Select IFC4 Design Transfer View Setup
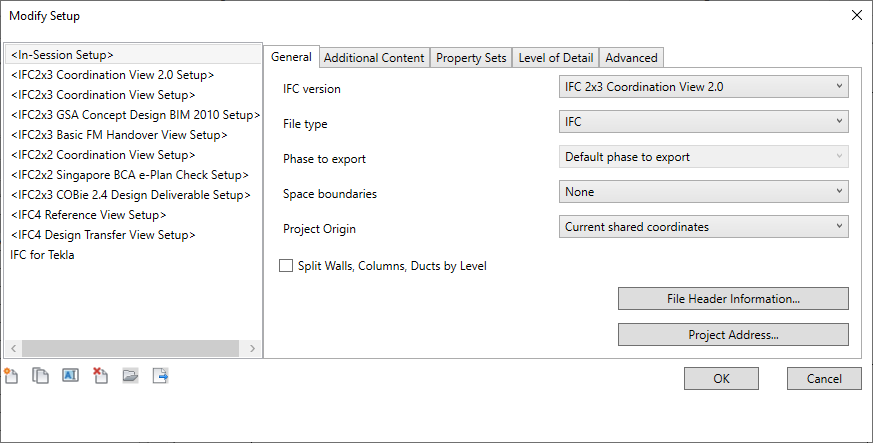 click(133, 235)
